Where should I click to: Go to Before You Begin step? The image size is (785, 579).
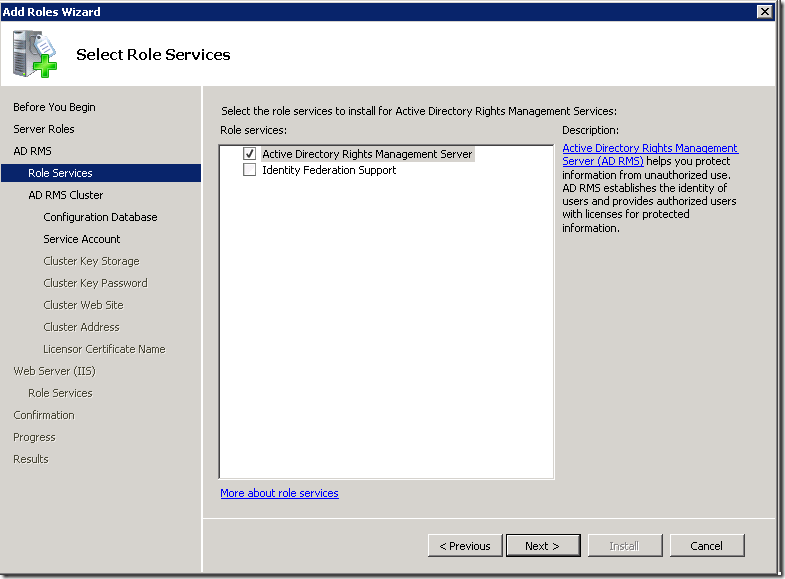54,107
